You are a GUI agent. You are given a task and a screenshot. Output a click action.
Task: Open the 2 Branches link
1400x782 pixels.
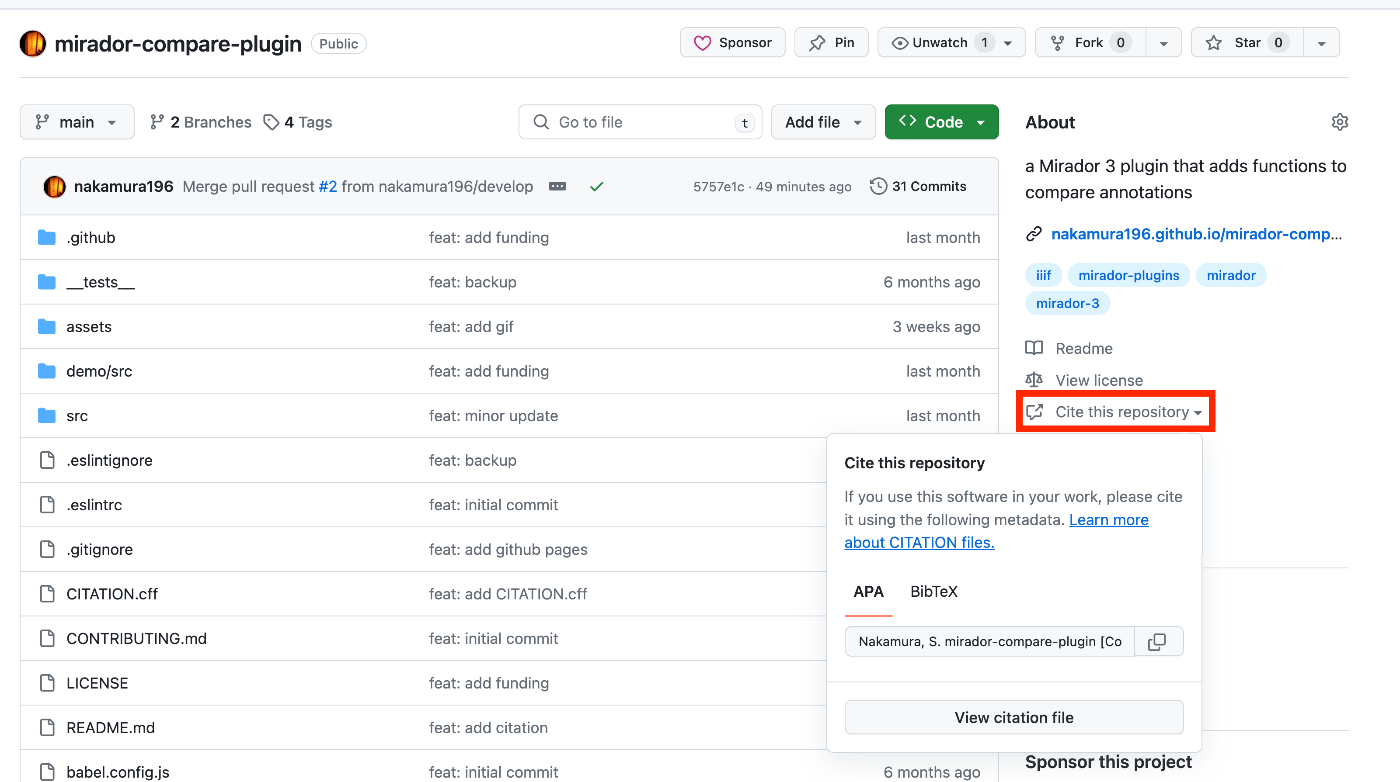pos(200,122)
